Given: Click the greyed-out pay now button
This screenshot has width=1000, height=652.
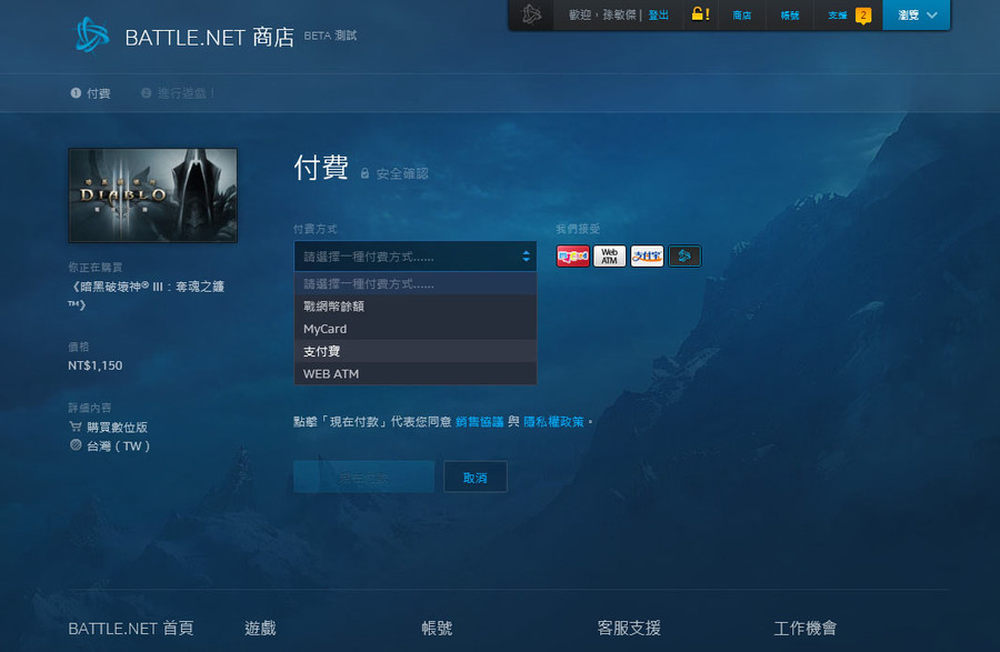Looking at the screenshot, I should [364, 477].
